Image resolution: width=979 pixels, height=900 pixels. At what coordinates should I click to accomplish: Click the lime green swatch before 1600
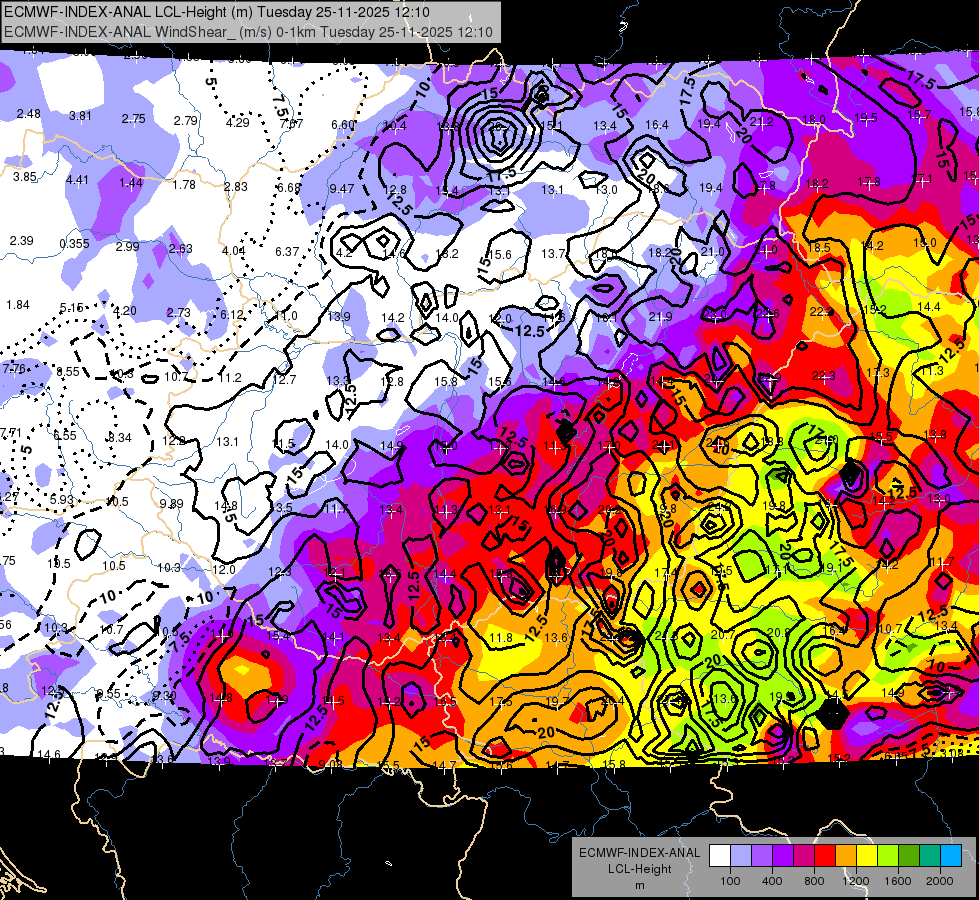tap(888, 856)
